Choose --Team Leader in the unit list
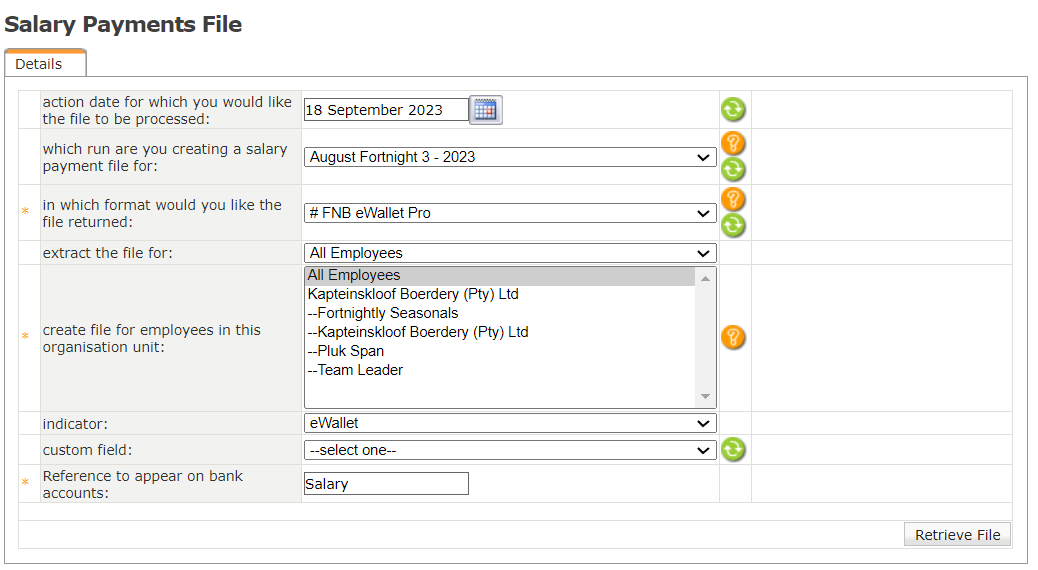 tap(355, 370)
